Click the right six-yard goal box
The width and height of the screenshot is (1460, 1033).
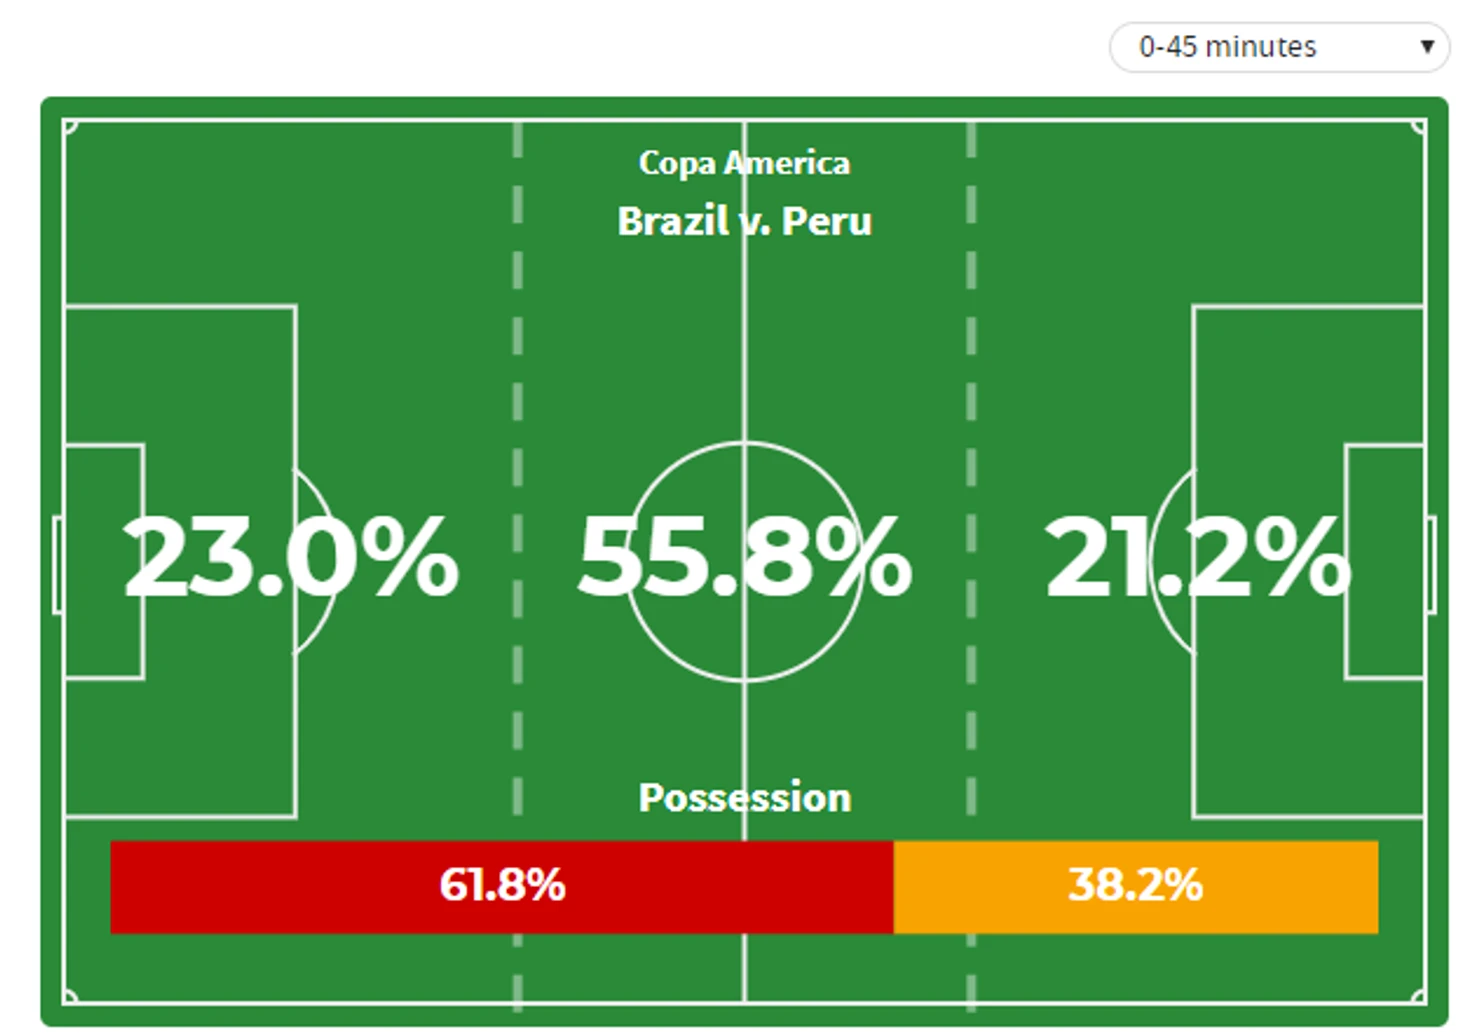(1385, 562)
